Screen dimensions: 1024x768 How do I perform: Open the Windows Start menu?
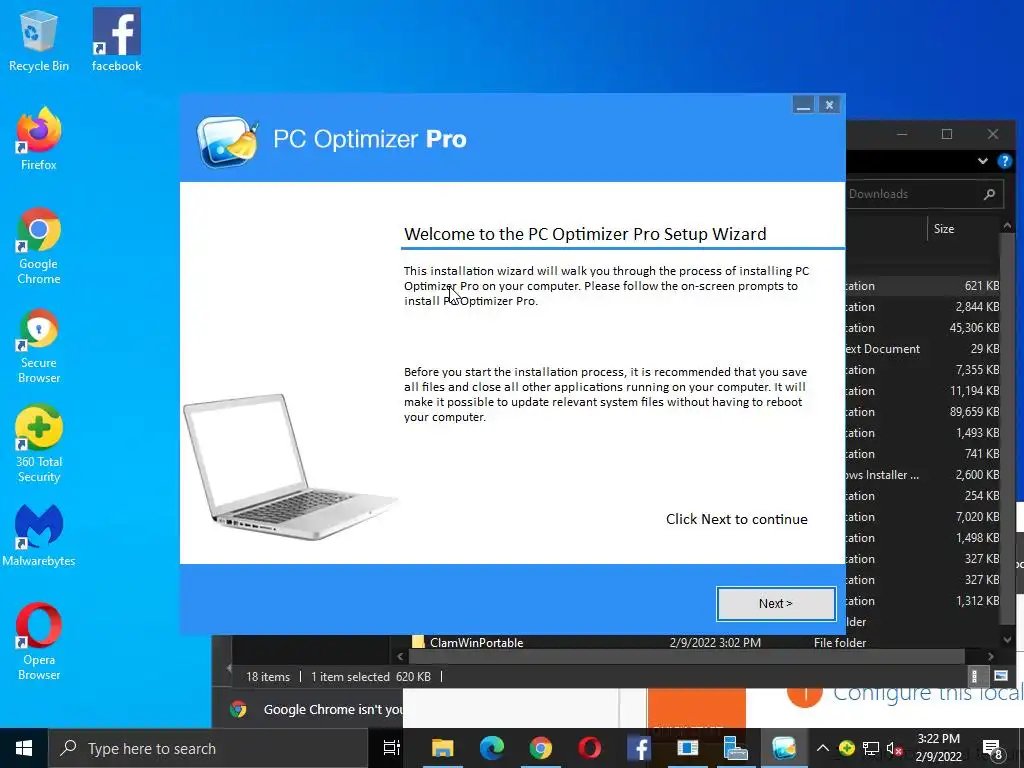pos(24,748)
